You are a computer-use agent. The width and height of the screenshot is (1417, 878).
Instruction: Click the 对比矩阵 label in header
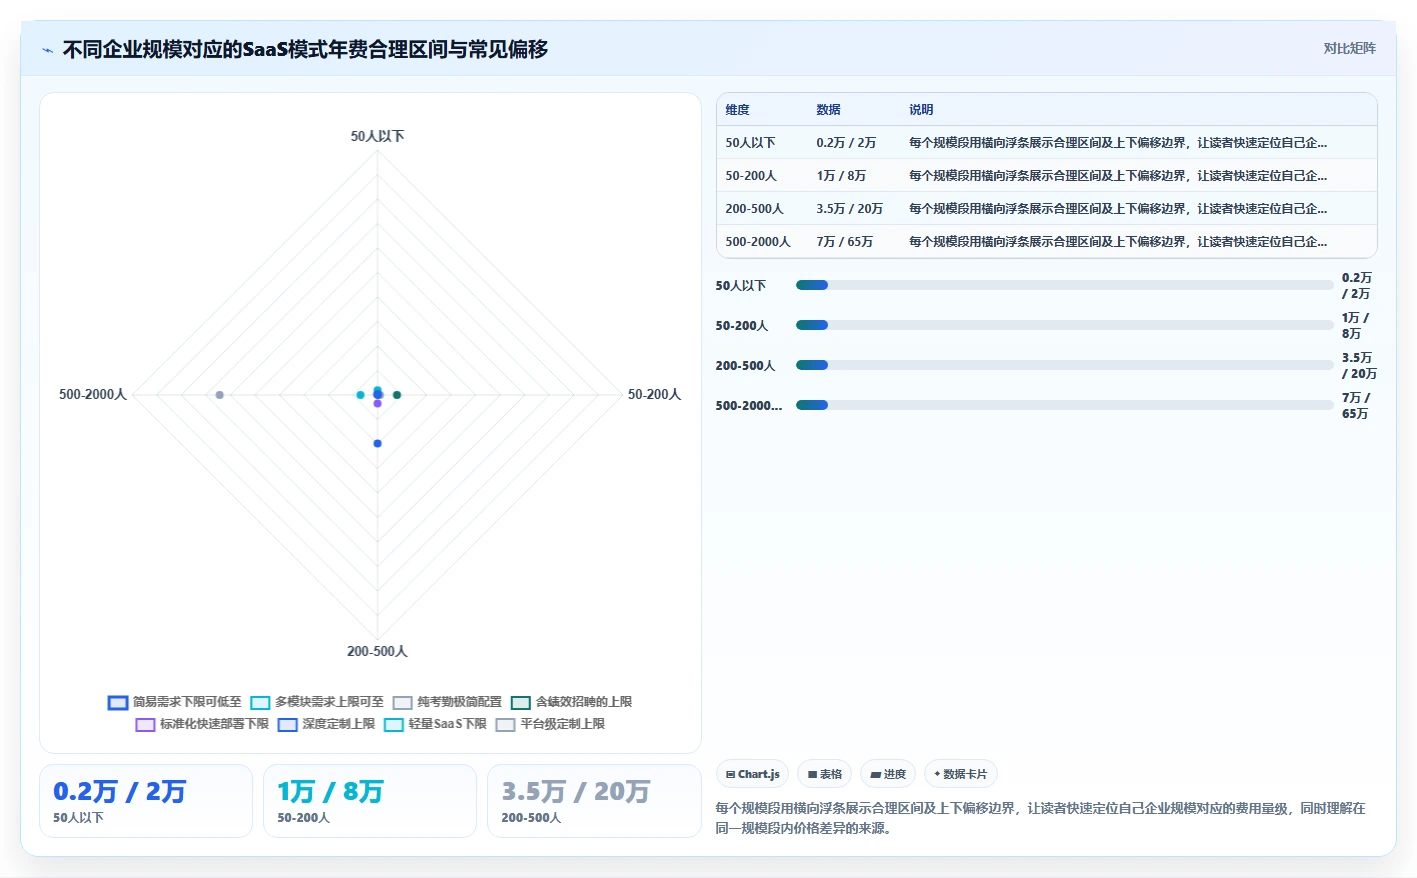[1349, 48]
